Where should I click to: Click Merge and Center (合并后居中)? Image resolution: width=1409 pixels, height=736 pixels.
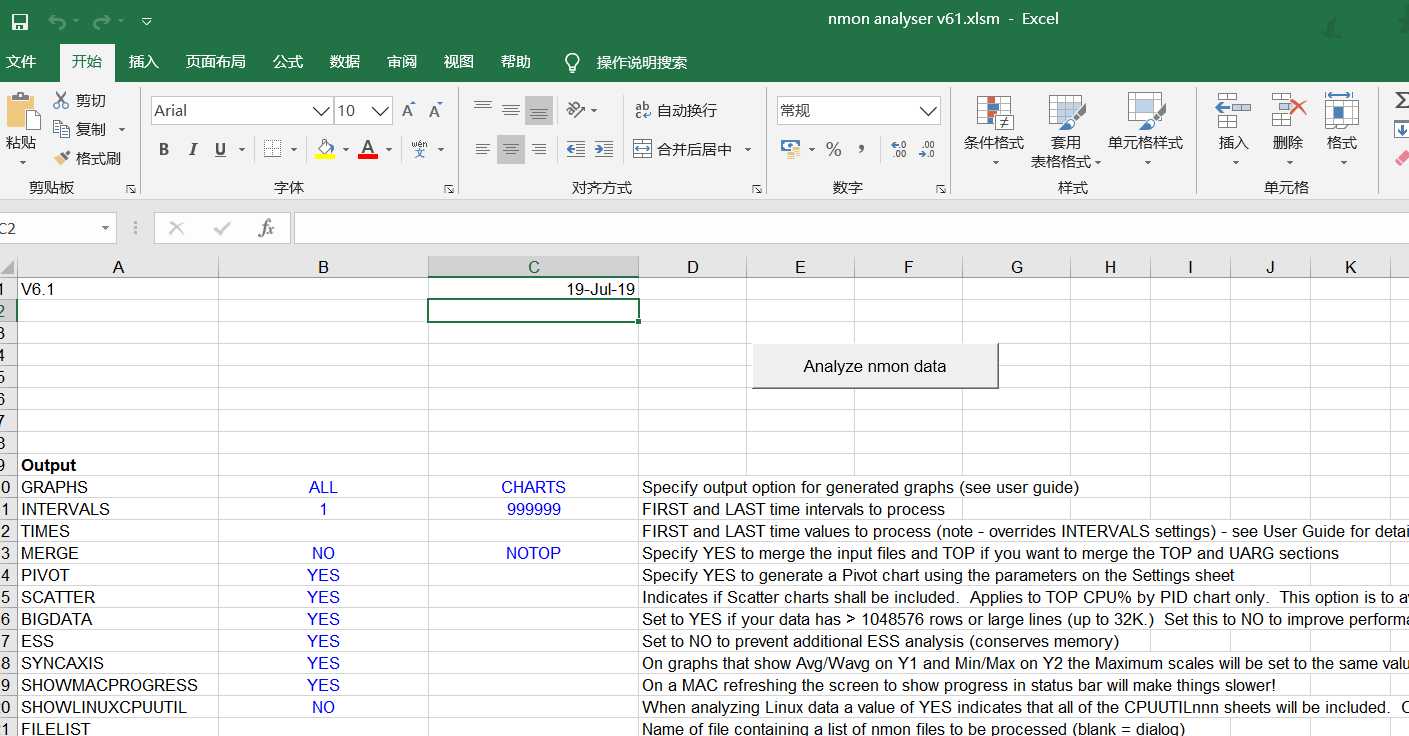684,150
